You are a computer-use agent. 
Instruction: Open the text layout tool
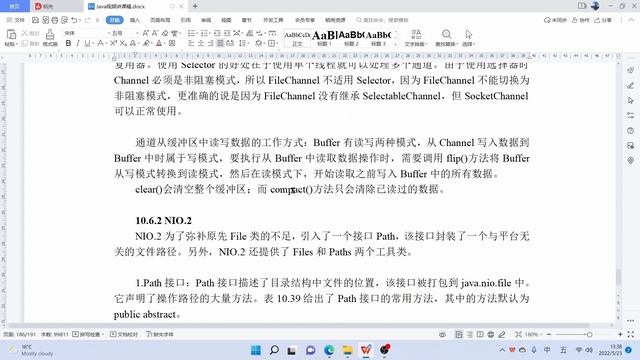tap(416, 38)
